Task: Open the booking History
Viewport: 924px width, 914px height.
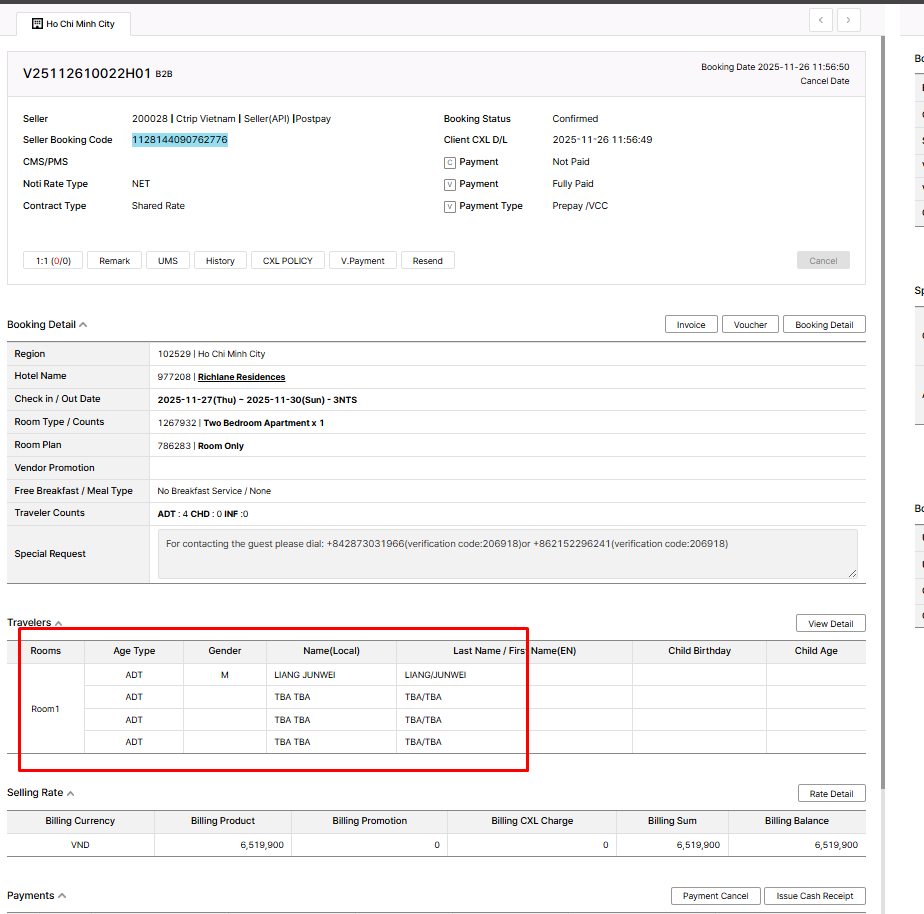Action: (220, 260)
